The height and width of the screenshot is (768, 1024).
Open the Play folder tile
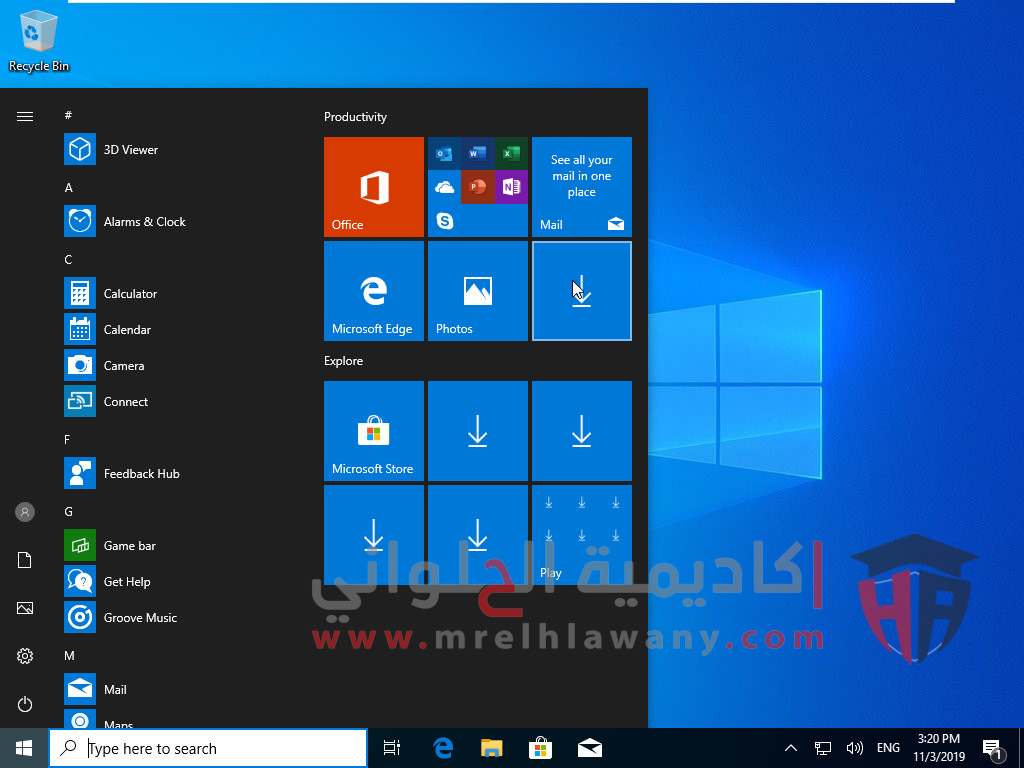[581, 535]
